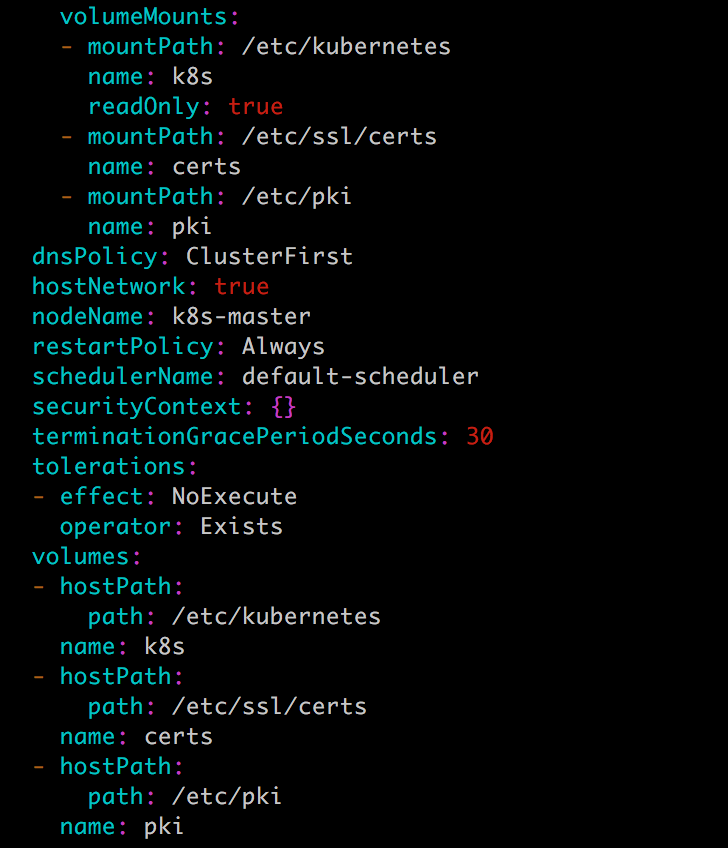Image resolution: width=728 pixels, height=848 pixels.
Task: Click the empty braces after securityContext
Action: pos(283,406)
